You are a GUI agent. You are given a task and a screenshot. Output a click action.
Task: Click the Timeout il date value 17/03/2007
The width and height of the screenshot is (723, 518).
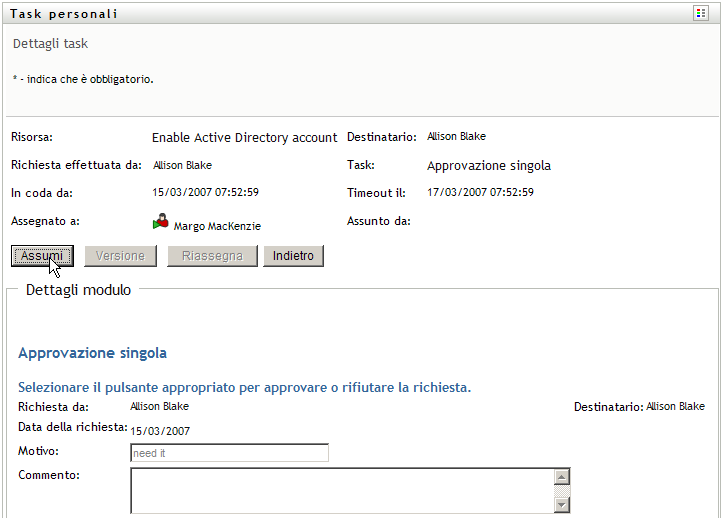480,192
